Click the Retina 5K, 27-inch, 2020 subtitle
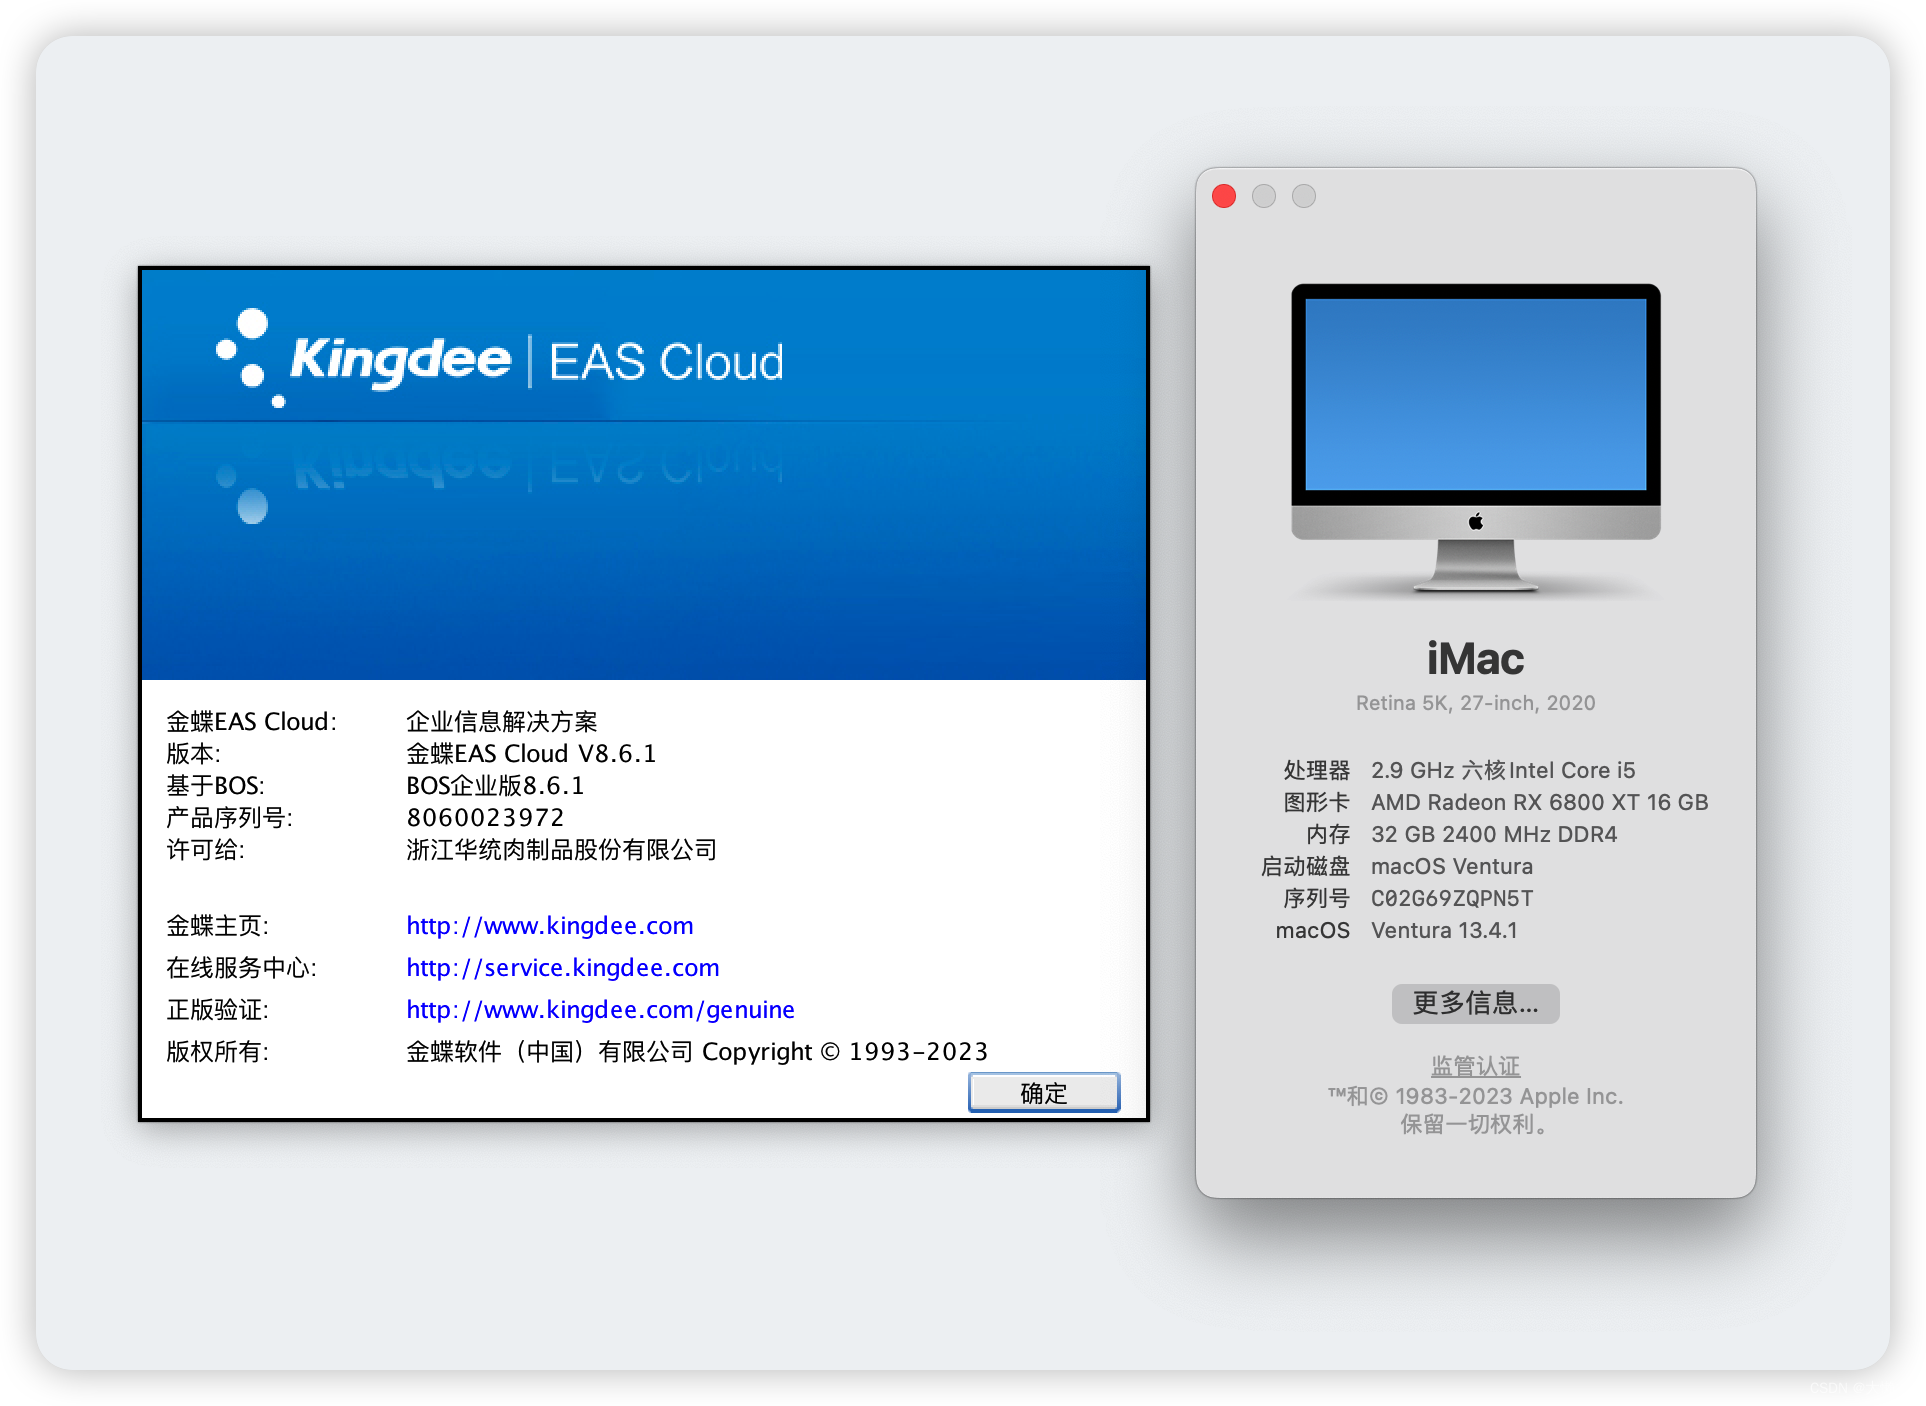 (1474, 702)
